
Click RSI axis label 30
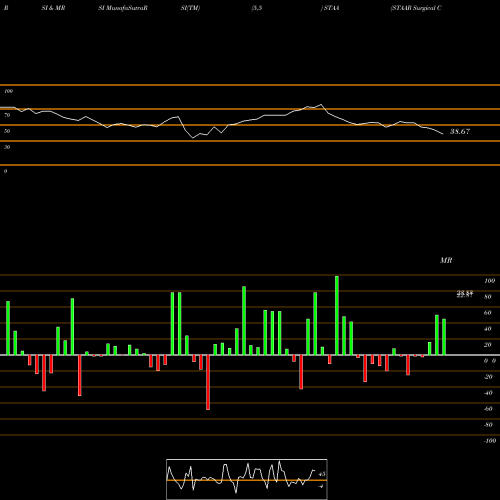click(x=7, y=147)
